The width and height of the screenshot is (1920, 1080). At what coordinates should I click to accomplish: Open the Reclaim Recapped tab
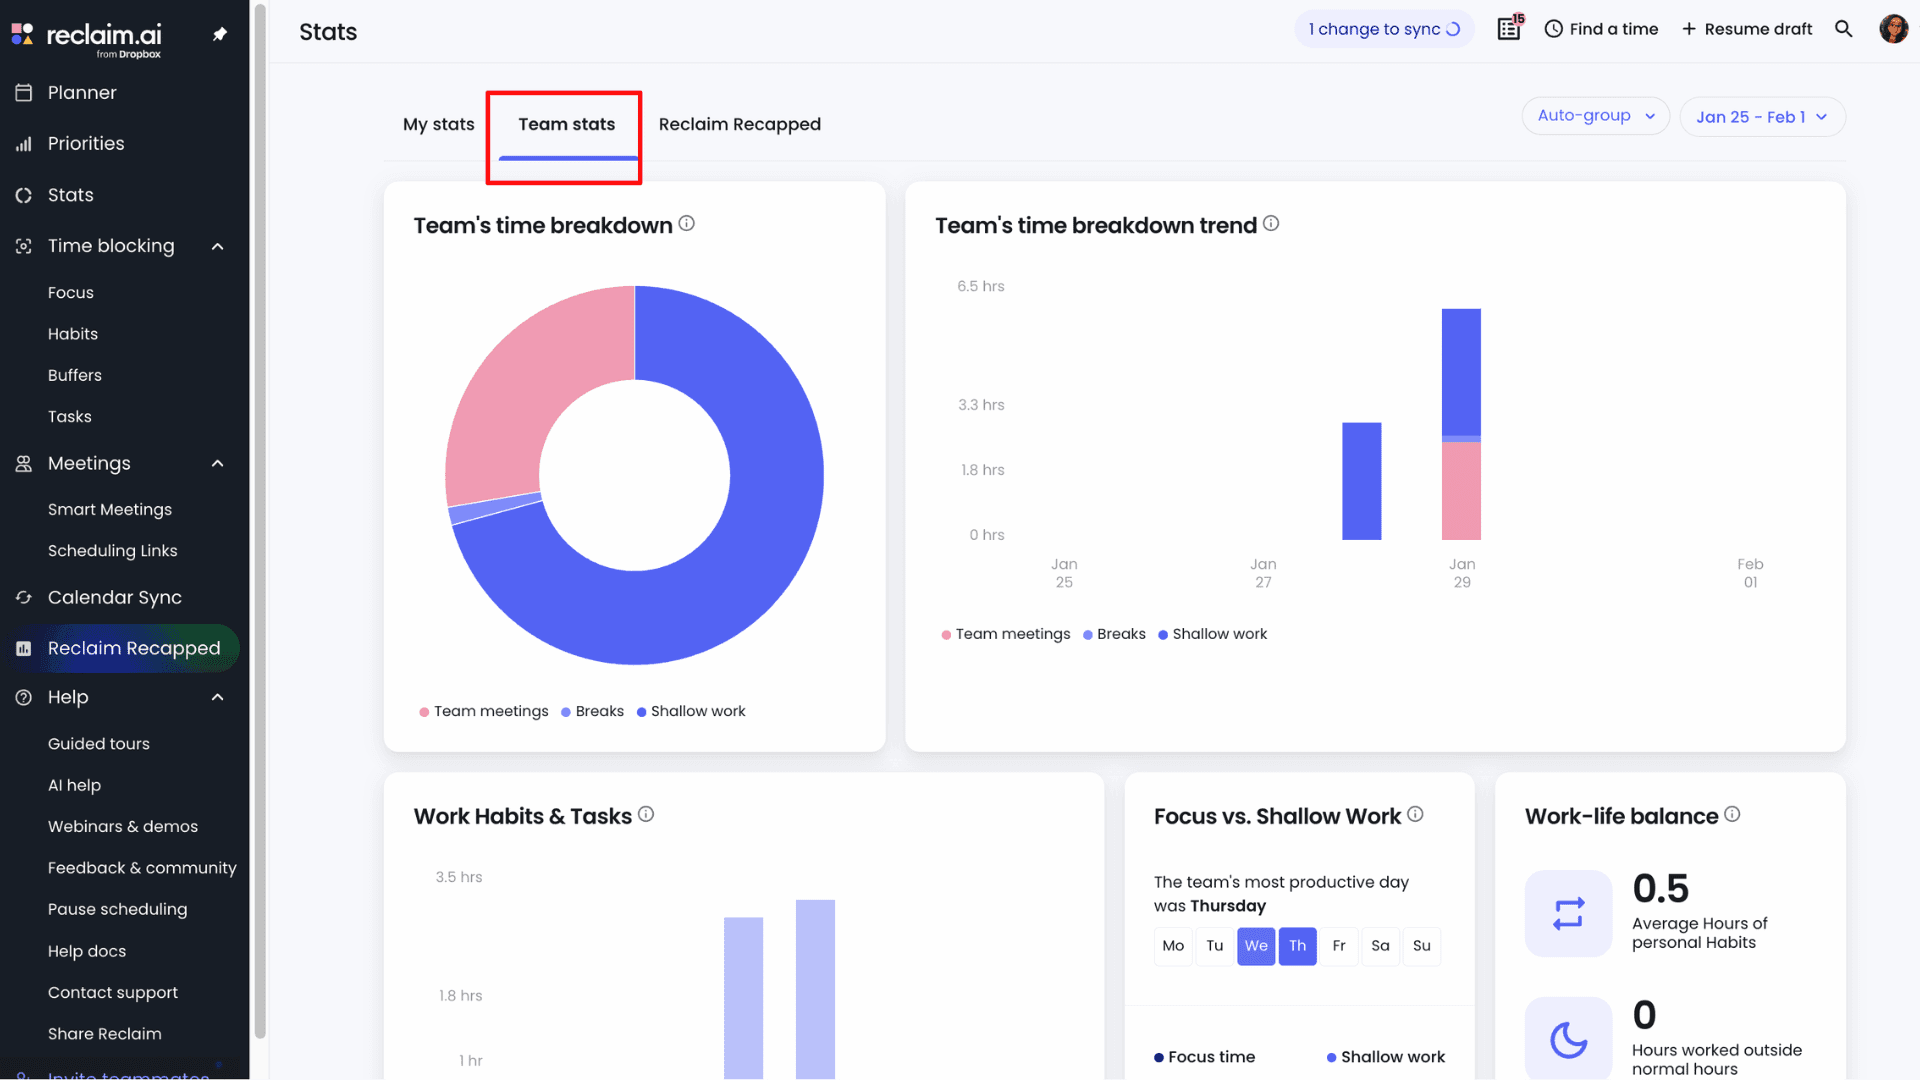tap(739, 124)
